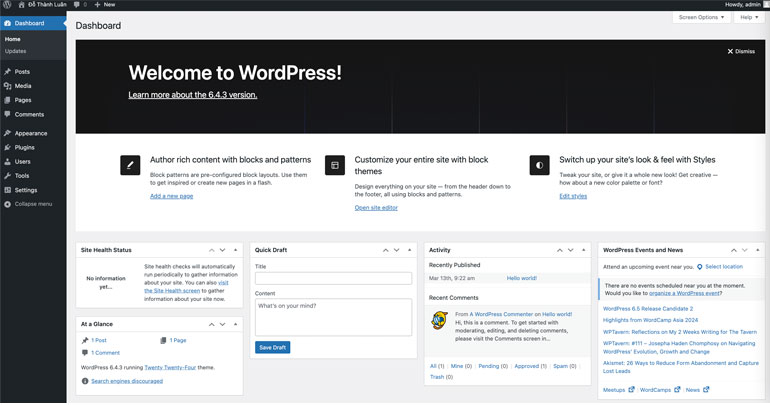Move At a Glance panel up

coord(212,324)
